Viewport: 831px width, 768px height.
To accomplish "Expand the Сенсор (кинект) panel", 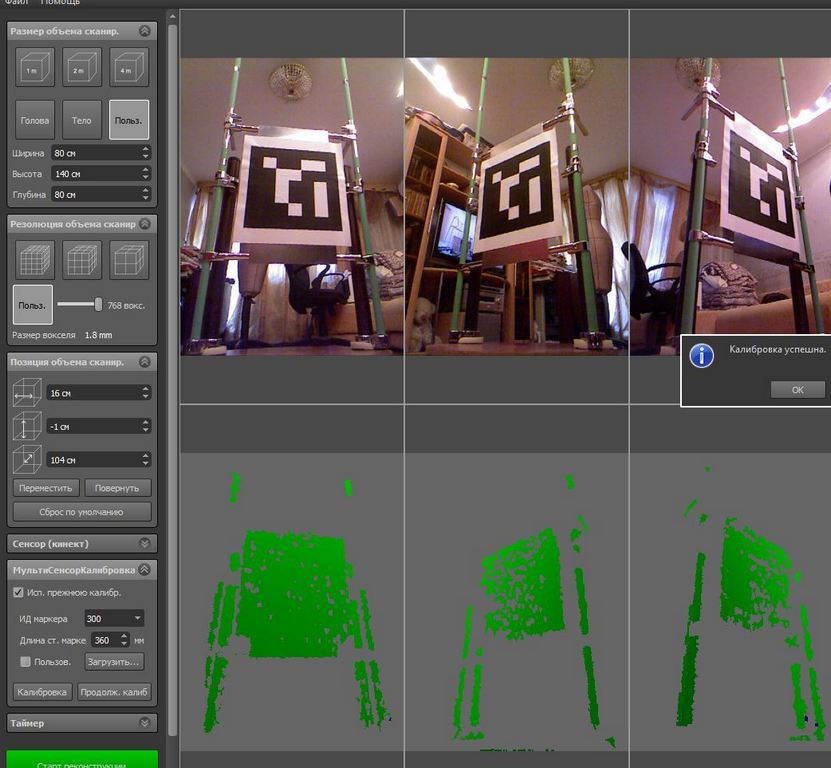I will tap(82, 544).
